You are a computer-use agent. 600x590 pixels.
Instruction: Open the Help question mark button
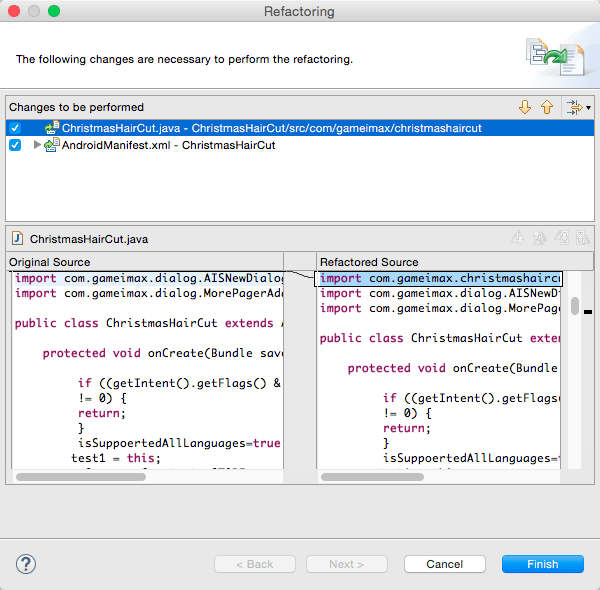[26, 564]
